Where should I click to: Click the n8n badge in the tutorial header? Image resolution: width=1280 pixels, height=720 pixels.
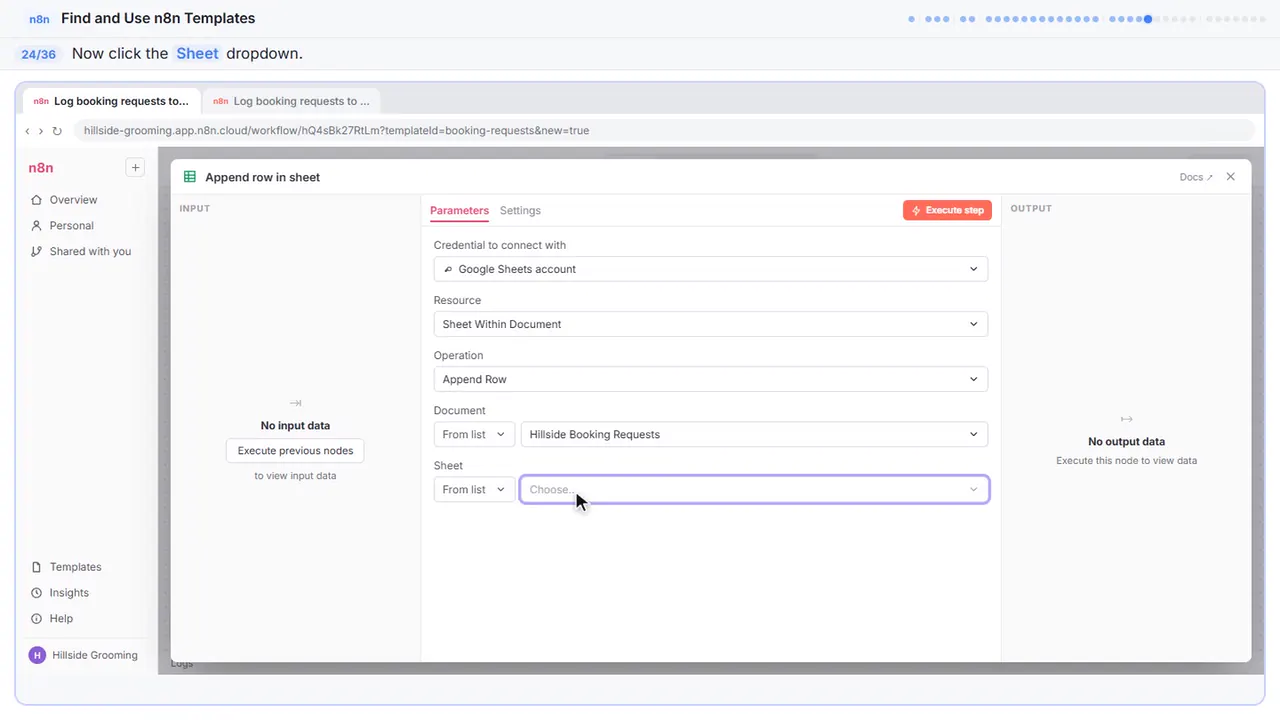point(39,19)
